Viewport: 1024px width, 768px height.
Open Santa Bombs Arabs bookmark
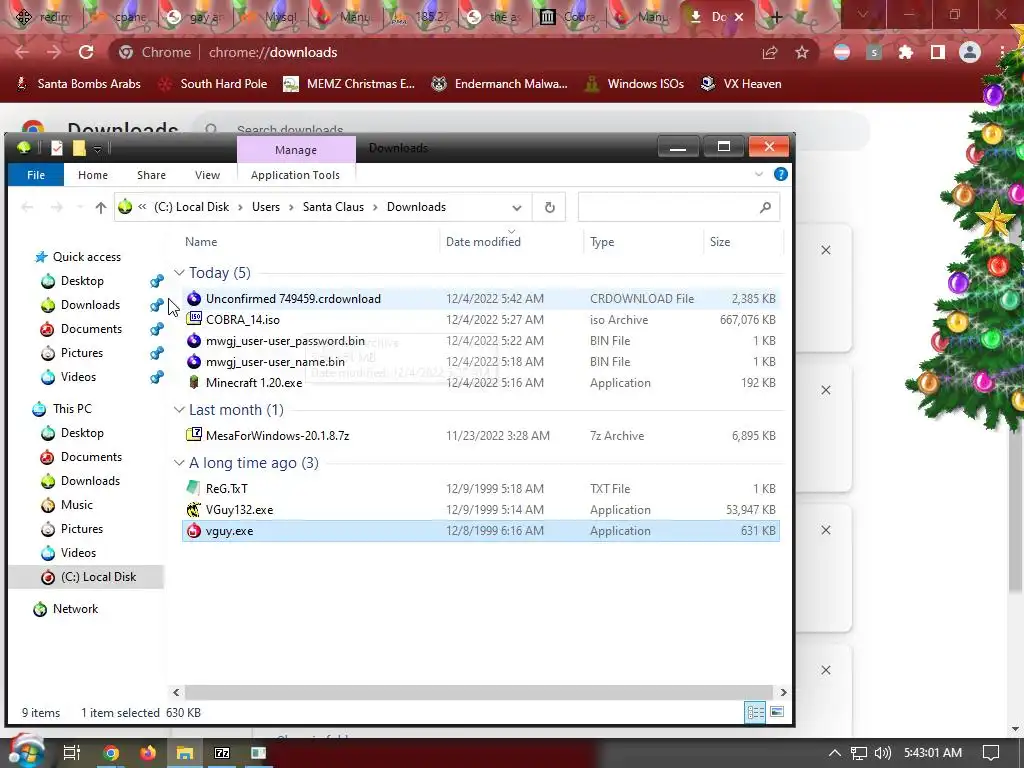click(78, 84)
